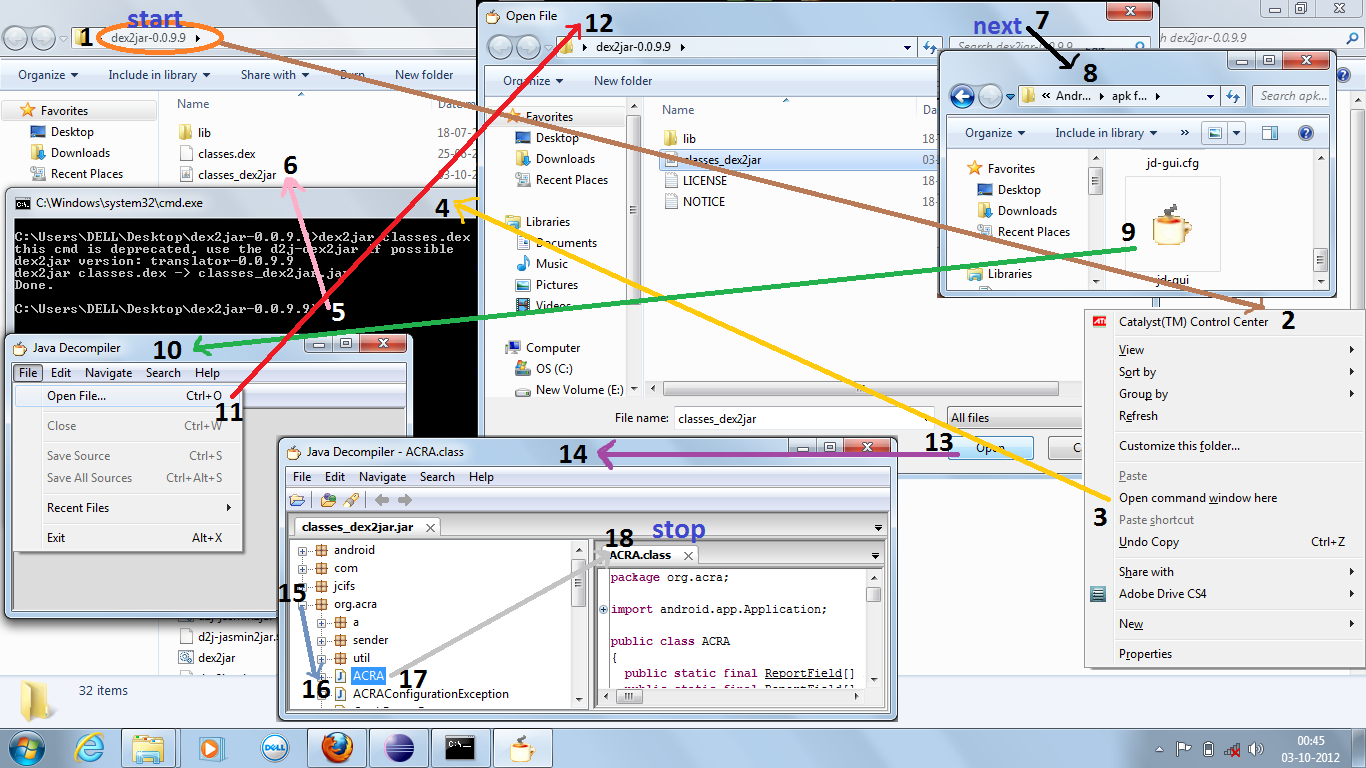Close the classes_dex2jar.jar tab
The height and width of the screenshot is (768, 1366).
tap(430, 527)
